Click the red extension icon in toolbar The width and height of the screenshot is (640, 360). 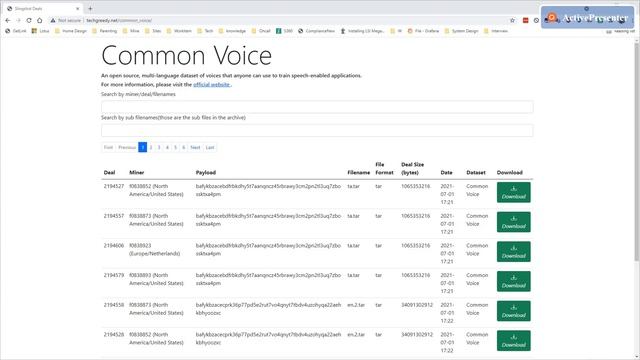[x=526, y=20]
